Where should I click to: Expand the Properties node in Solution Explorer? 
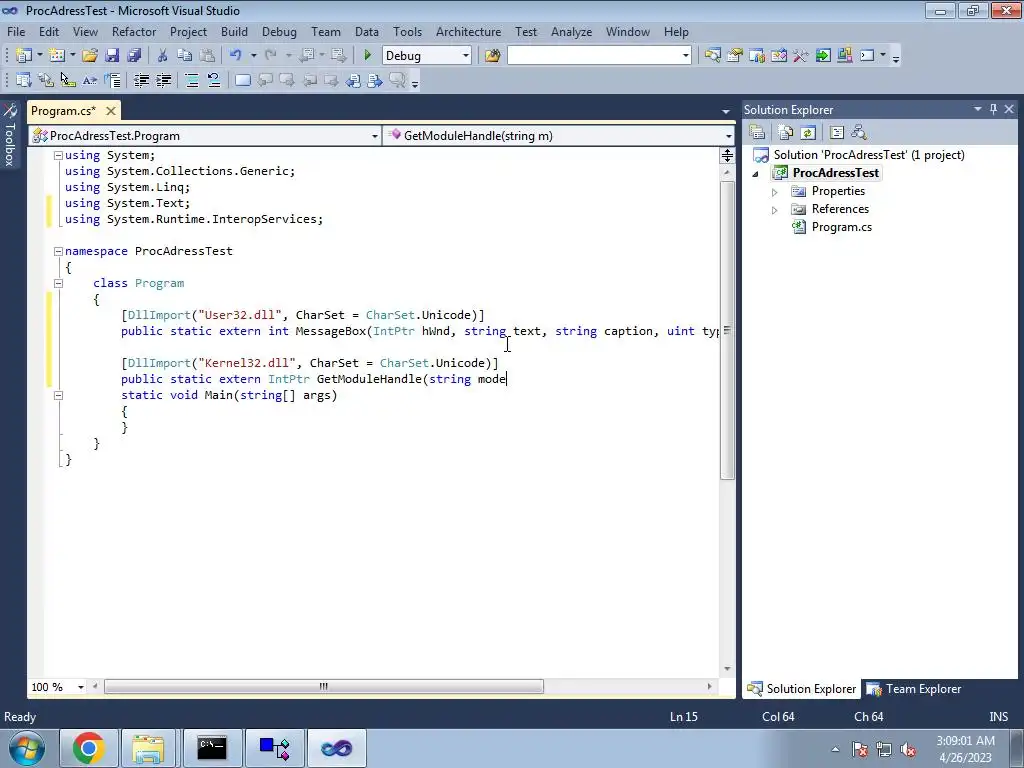click(x=775, y=192)
